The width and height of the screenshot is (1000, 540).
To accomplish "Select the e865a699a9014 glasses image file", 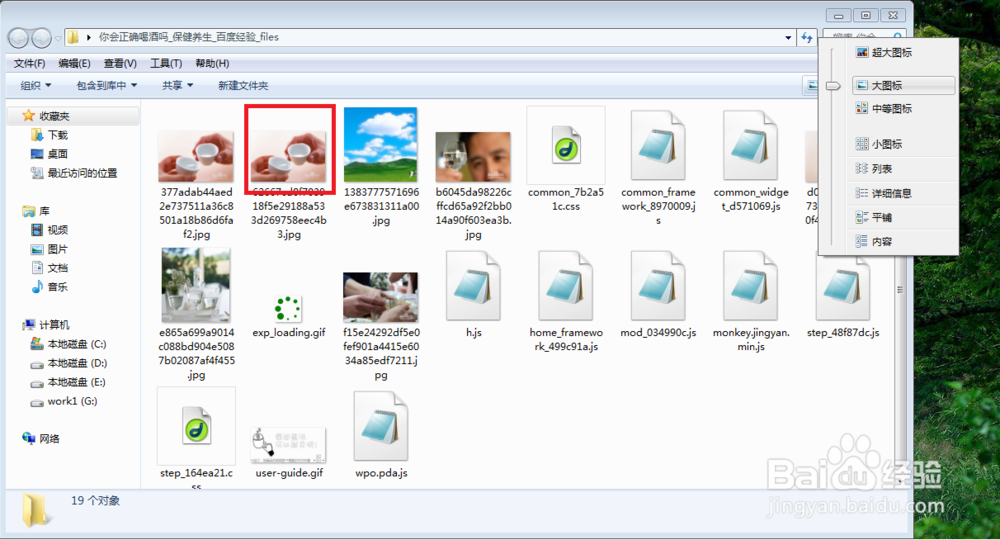I will tap(196, 286).
